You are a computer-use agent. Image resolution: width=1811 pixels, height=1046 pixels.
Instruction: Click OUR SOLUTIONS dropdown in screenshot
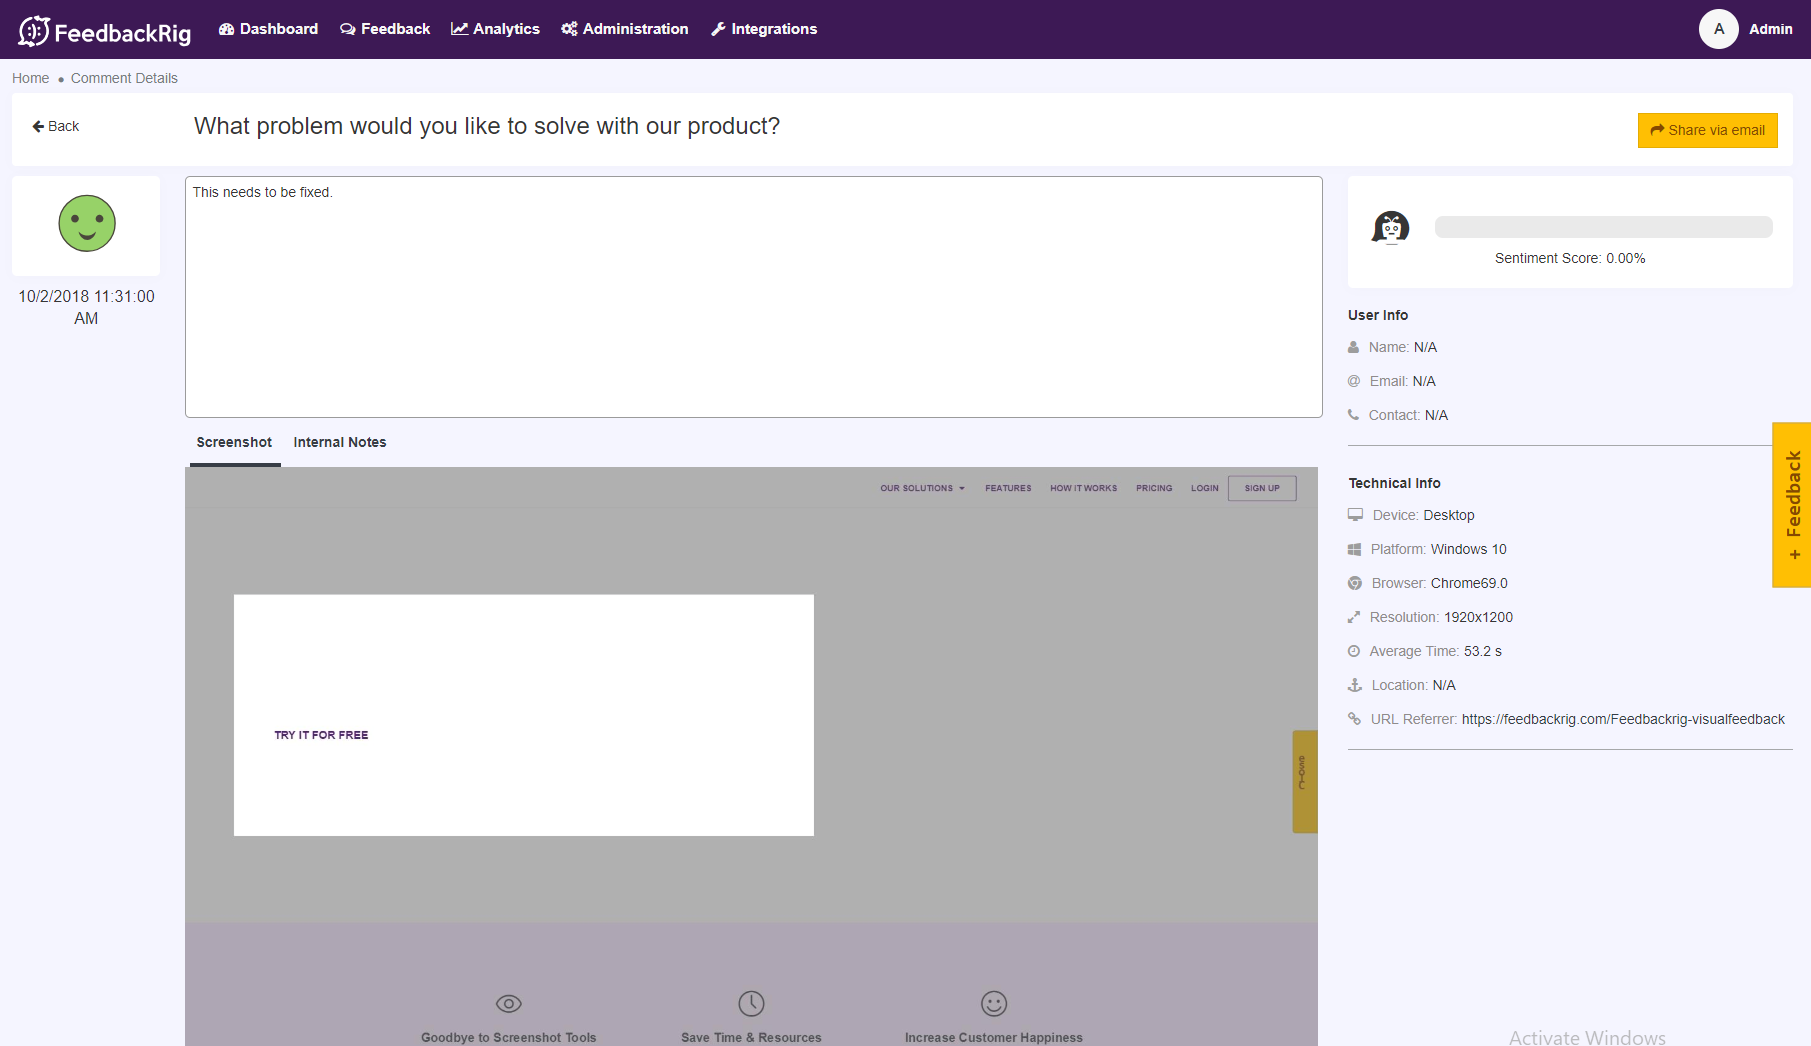922,488
